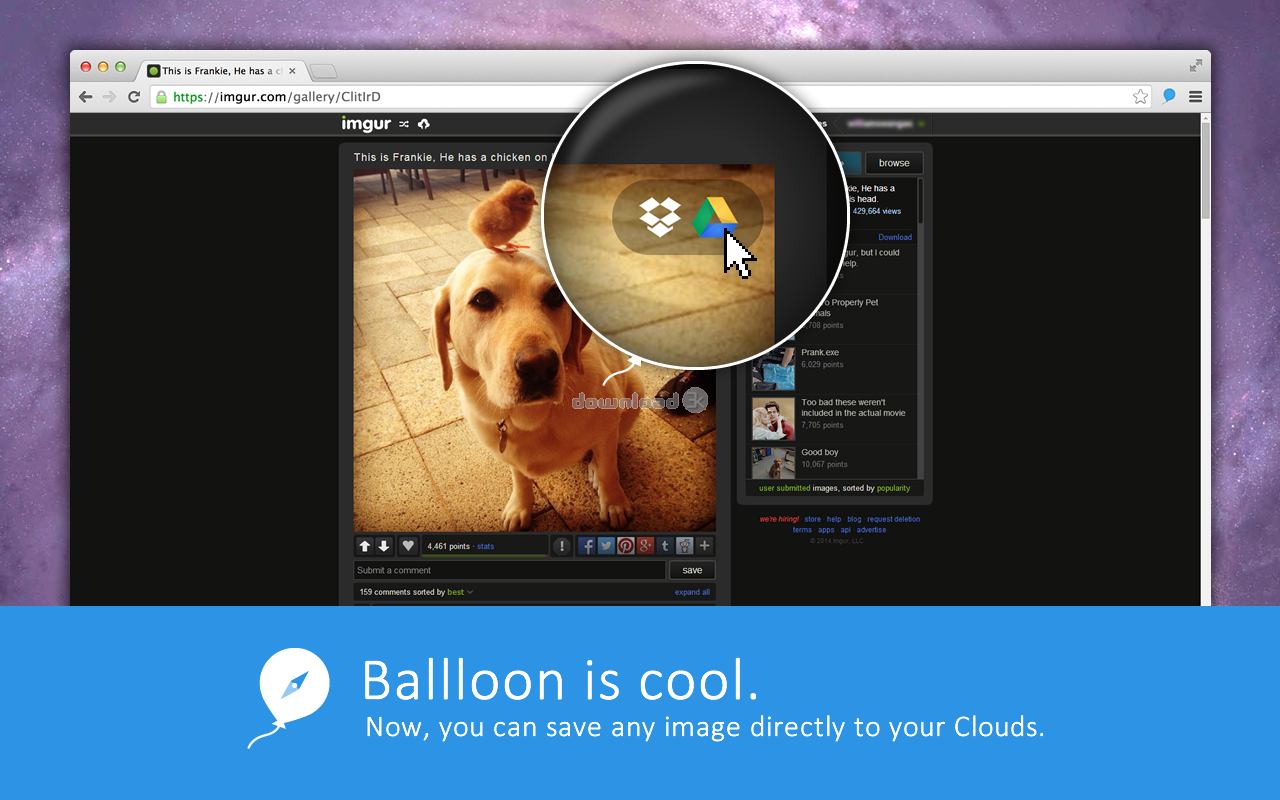Image resolution: width=1280 pixels, height=800 pixels.
Task: Click the upload cloud icon in imgur header
Action: (423, 124)
